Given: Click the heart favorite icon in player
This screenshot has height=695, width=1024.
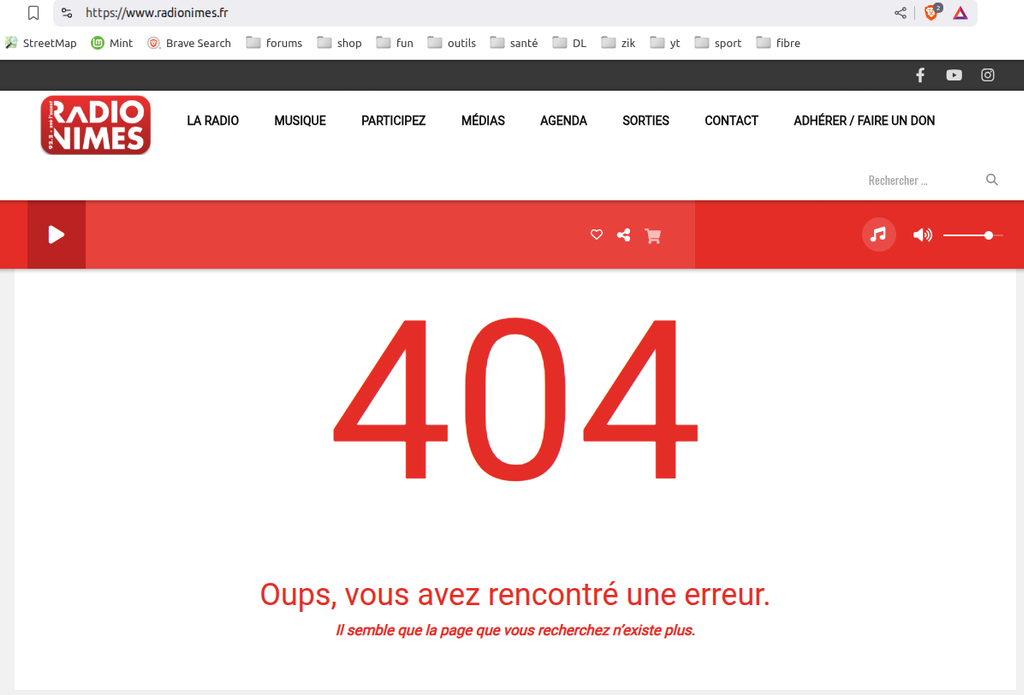Looking at the screenshot, I should pos(597,235).
